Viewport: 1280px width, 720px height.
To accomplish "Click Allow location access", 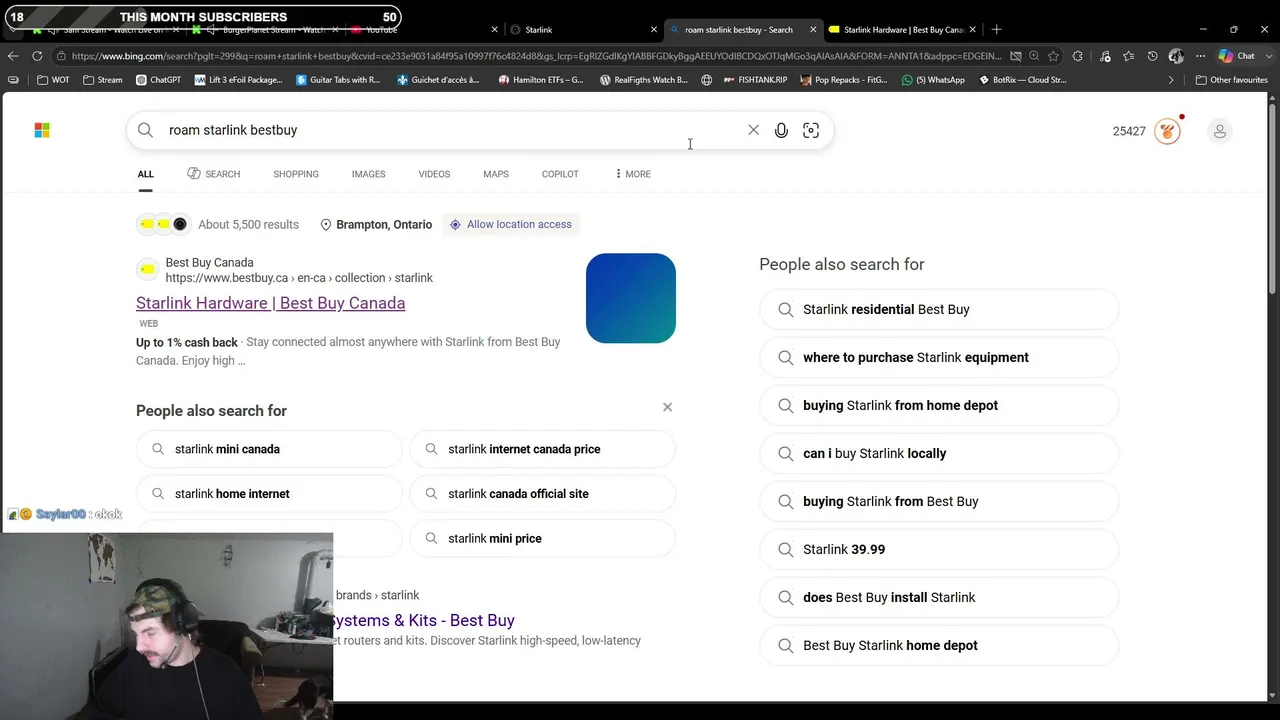I will (x=511, y=224).
